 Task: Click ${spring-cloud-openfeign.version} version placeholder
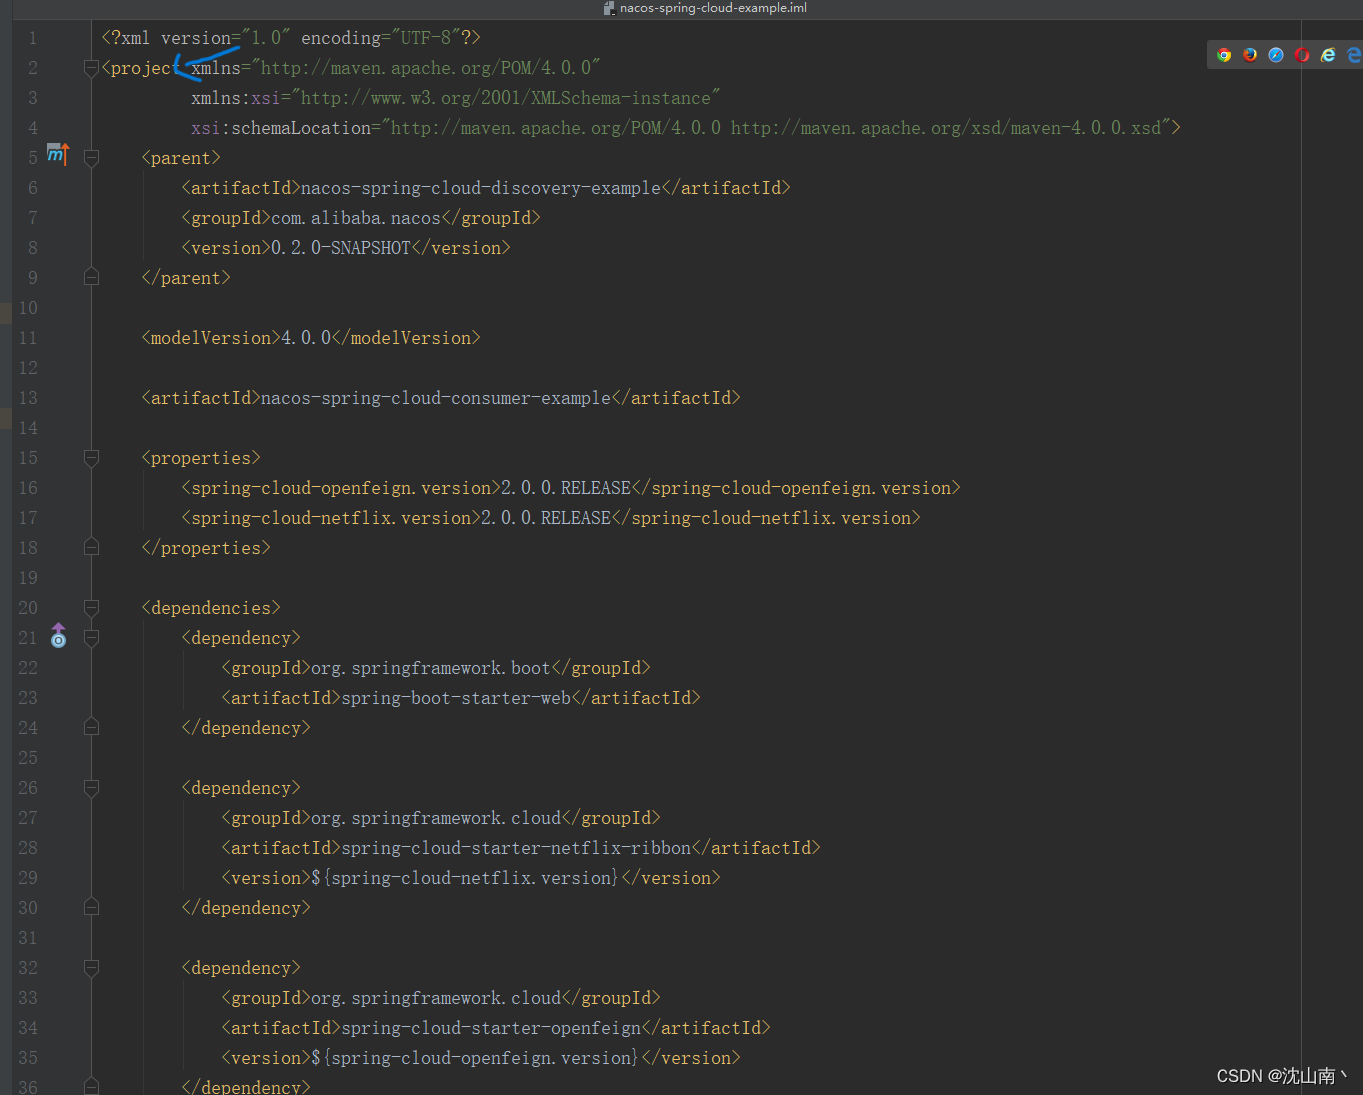click(476, 1058)
